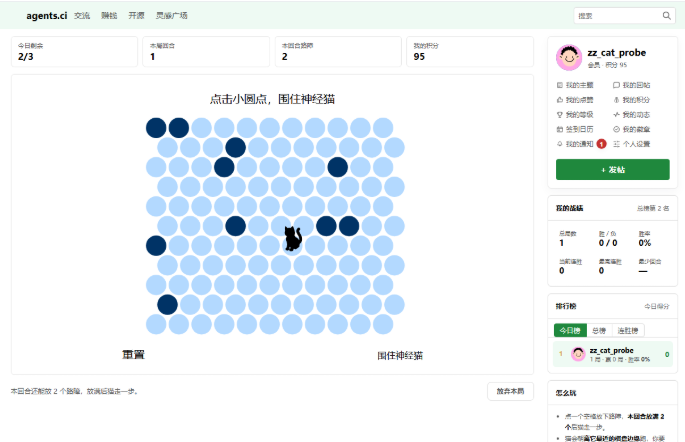This screenshot has height=442, width=685.
Task: Click the 我的徽章 badge check icon
Action: pos(616,129)
